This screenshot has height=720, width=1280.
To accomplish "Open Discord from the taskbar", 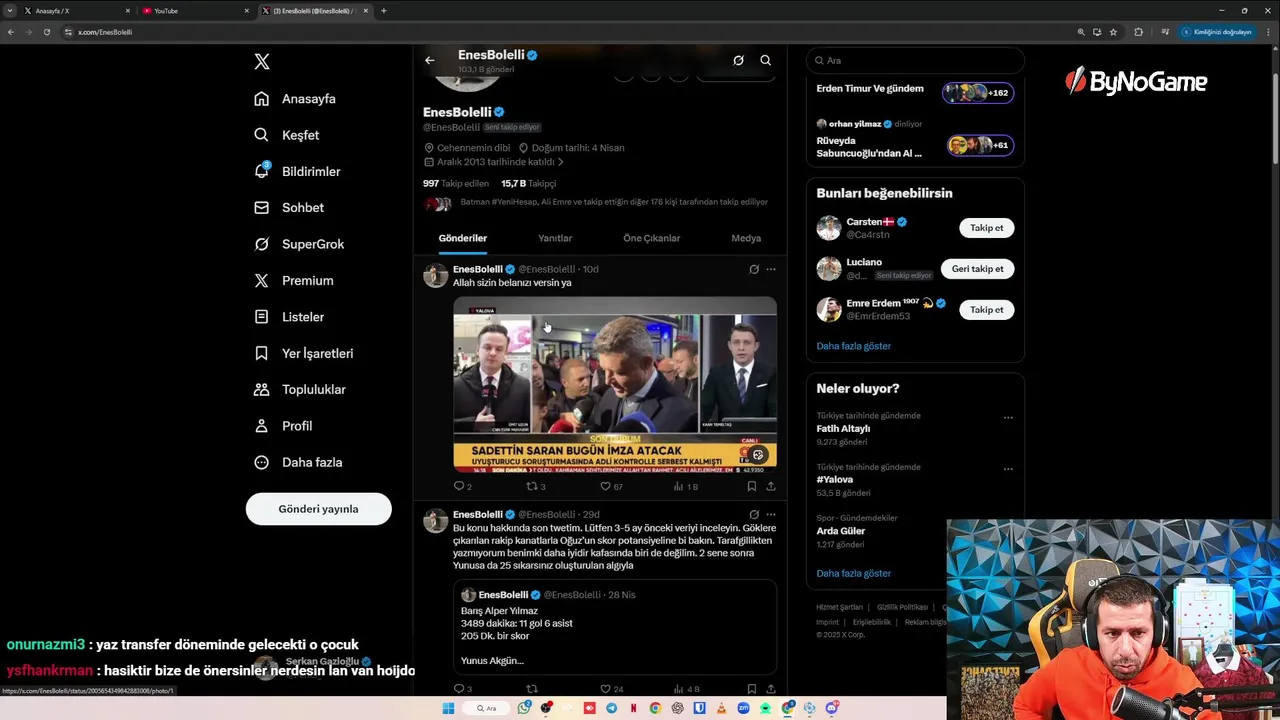I will point(832,708).
